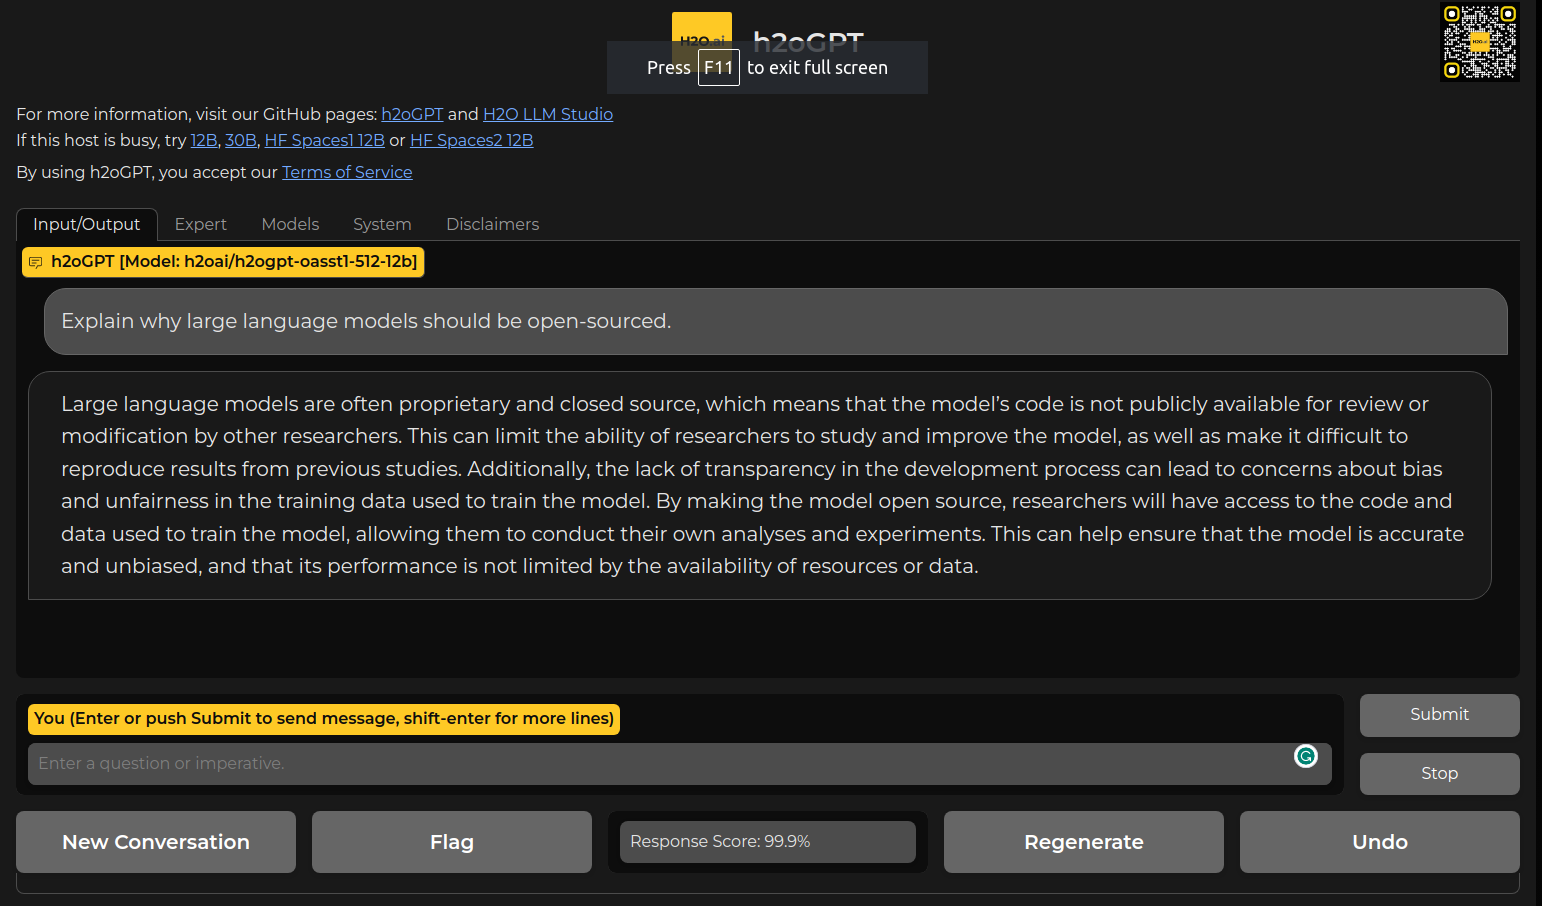Undo the last message
The width and height of the screenshot is (1542, 906).
pos(1379,842)
